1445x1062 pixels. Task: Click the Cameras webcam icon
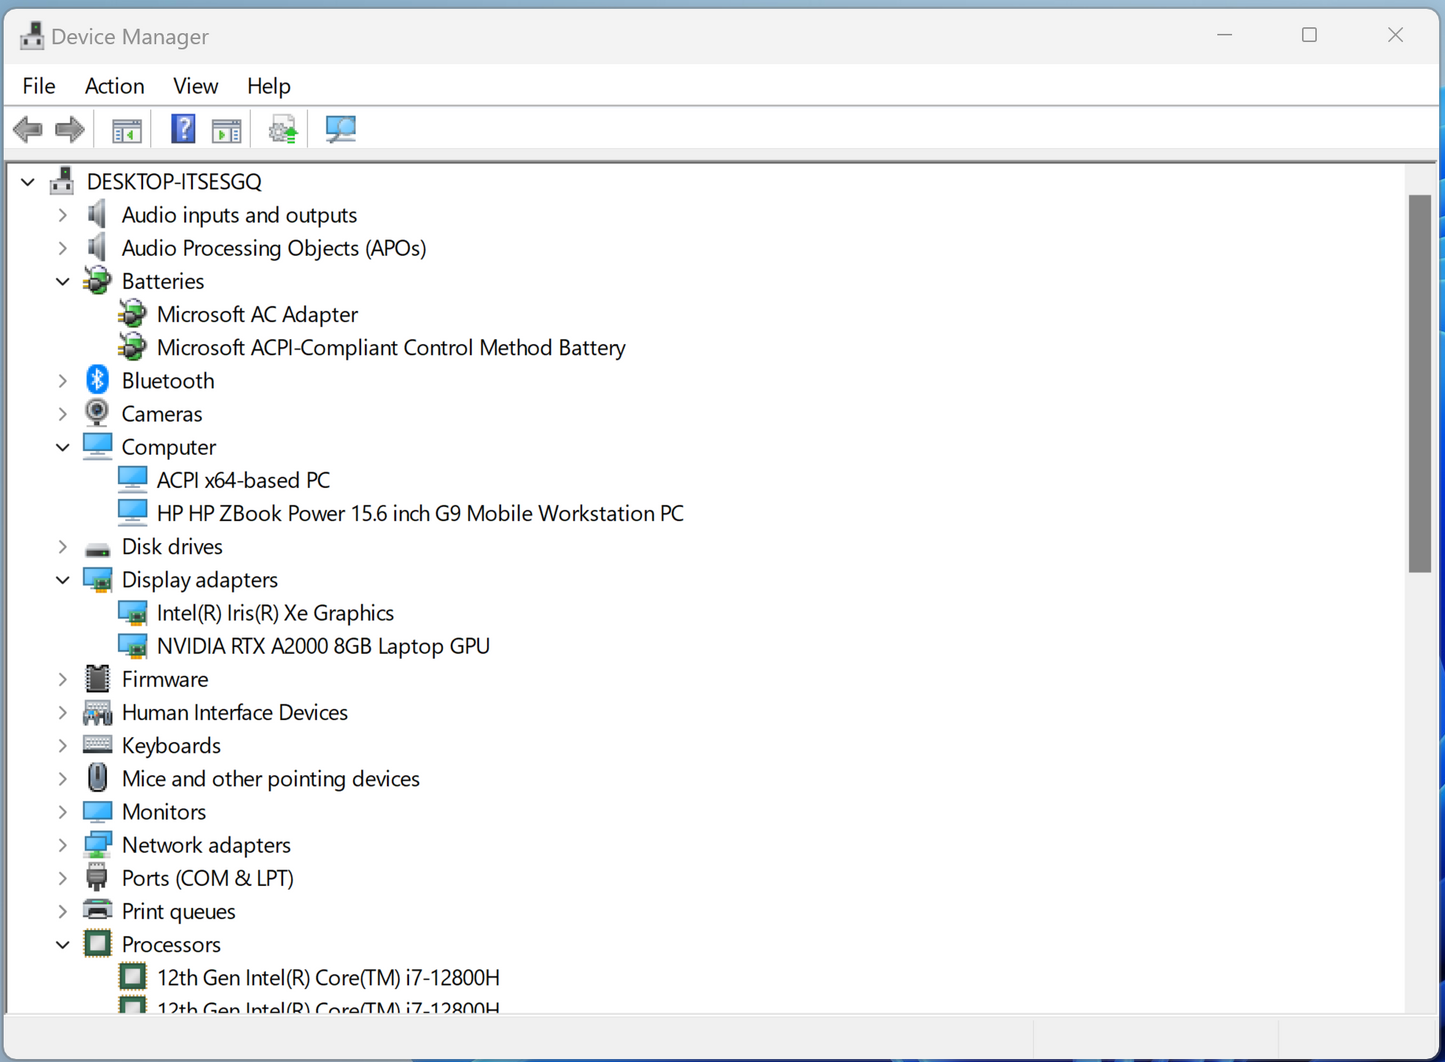click(97, 413)
